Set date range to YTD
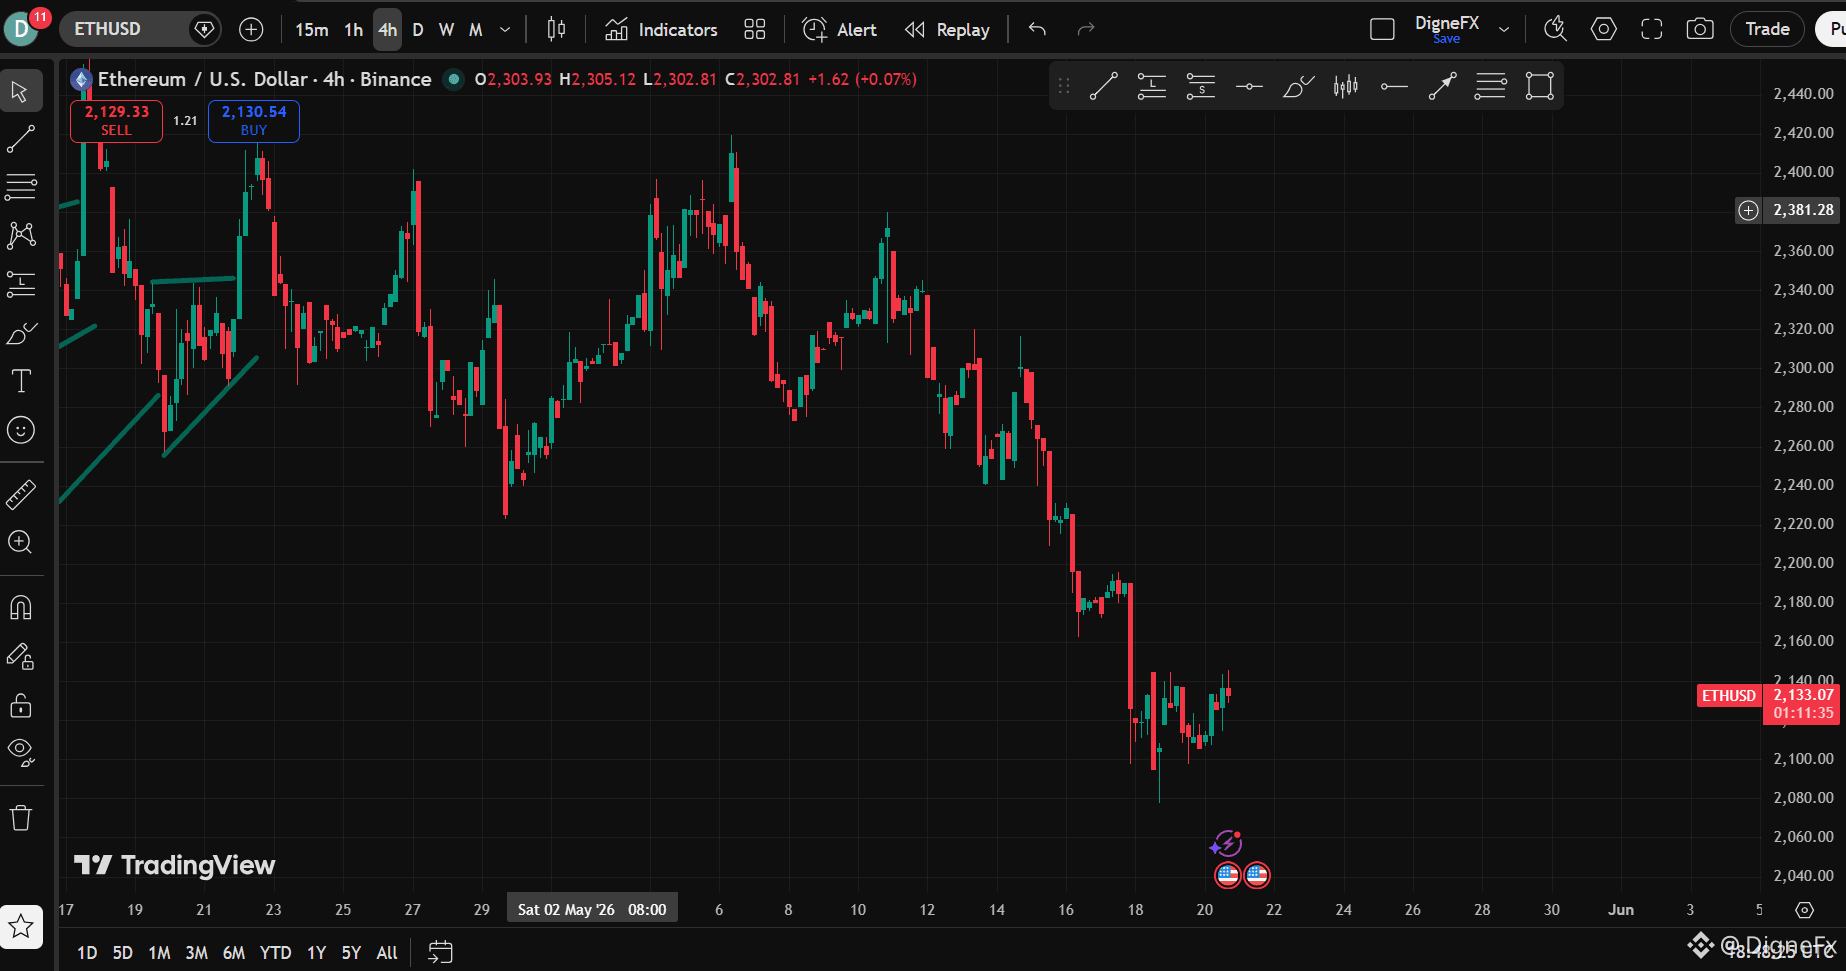This screenshot has height=971, width=1846. tap(275, 953)
